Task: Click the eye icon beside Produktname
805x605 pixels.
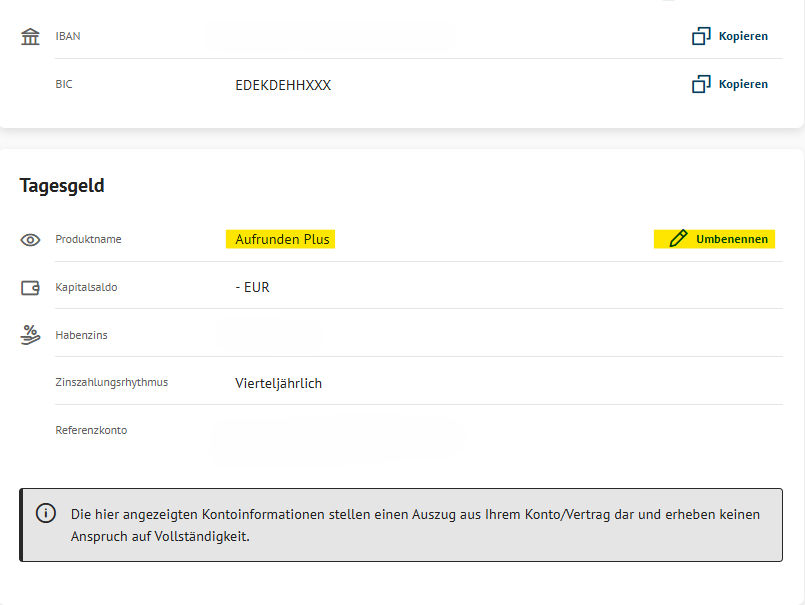Action: [x=30, y=240]
